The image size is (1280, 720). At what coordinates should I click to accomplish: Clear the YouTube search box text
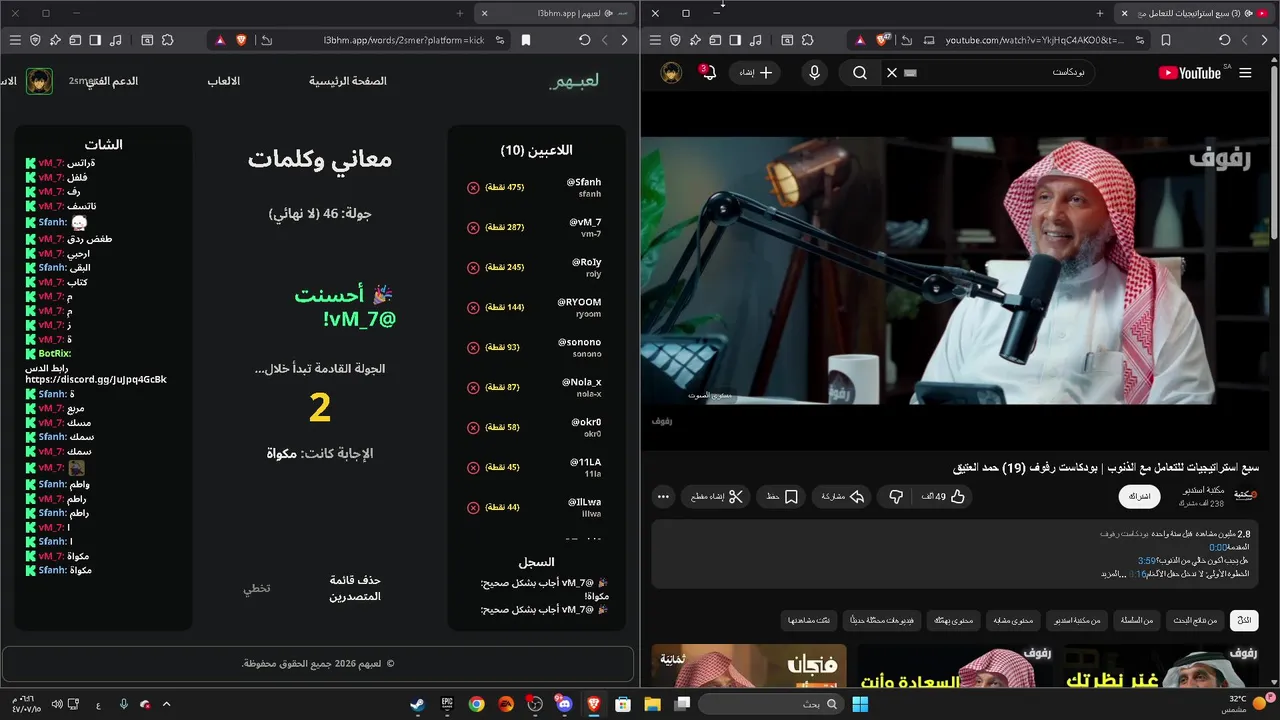(892, 73)
